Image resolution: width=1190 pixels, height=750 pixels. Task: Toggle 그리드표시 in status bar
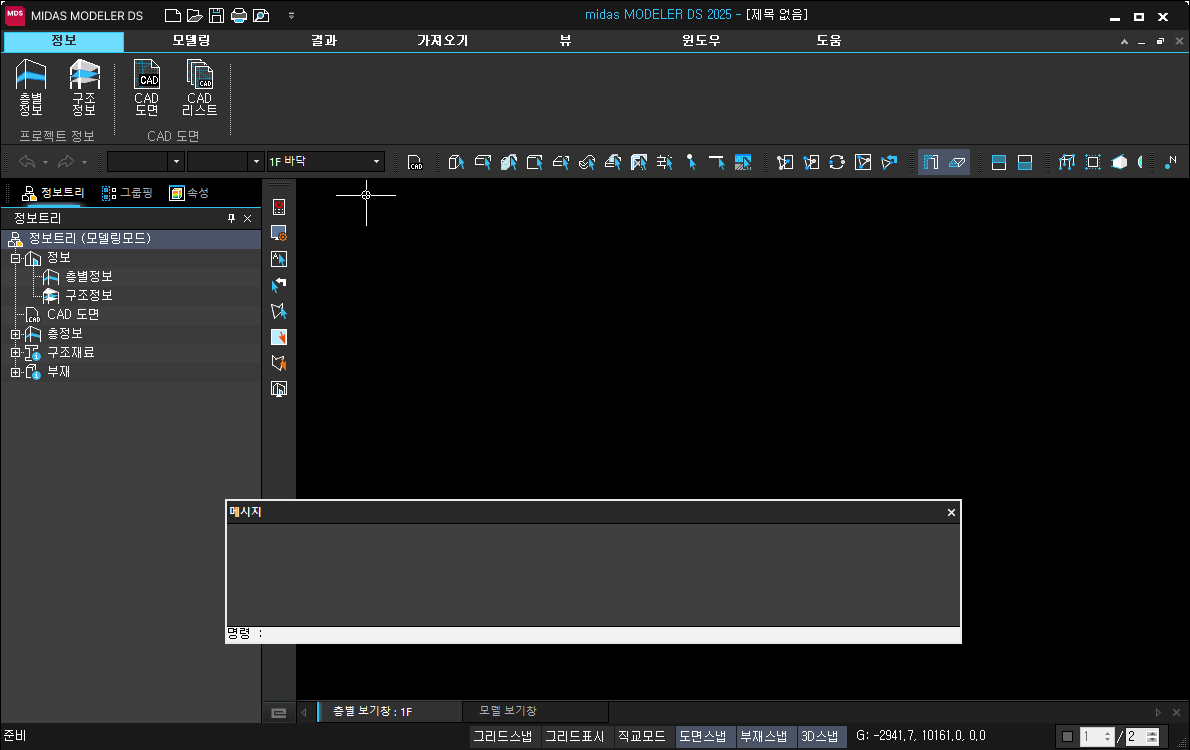coord(575,736)
